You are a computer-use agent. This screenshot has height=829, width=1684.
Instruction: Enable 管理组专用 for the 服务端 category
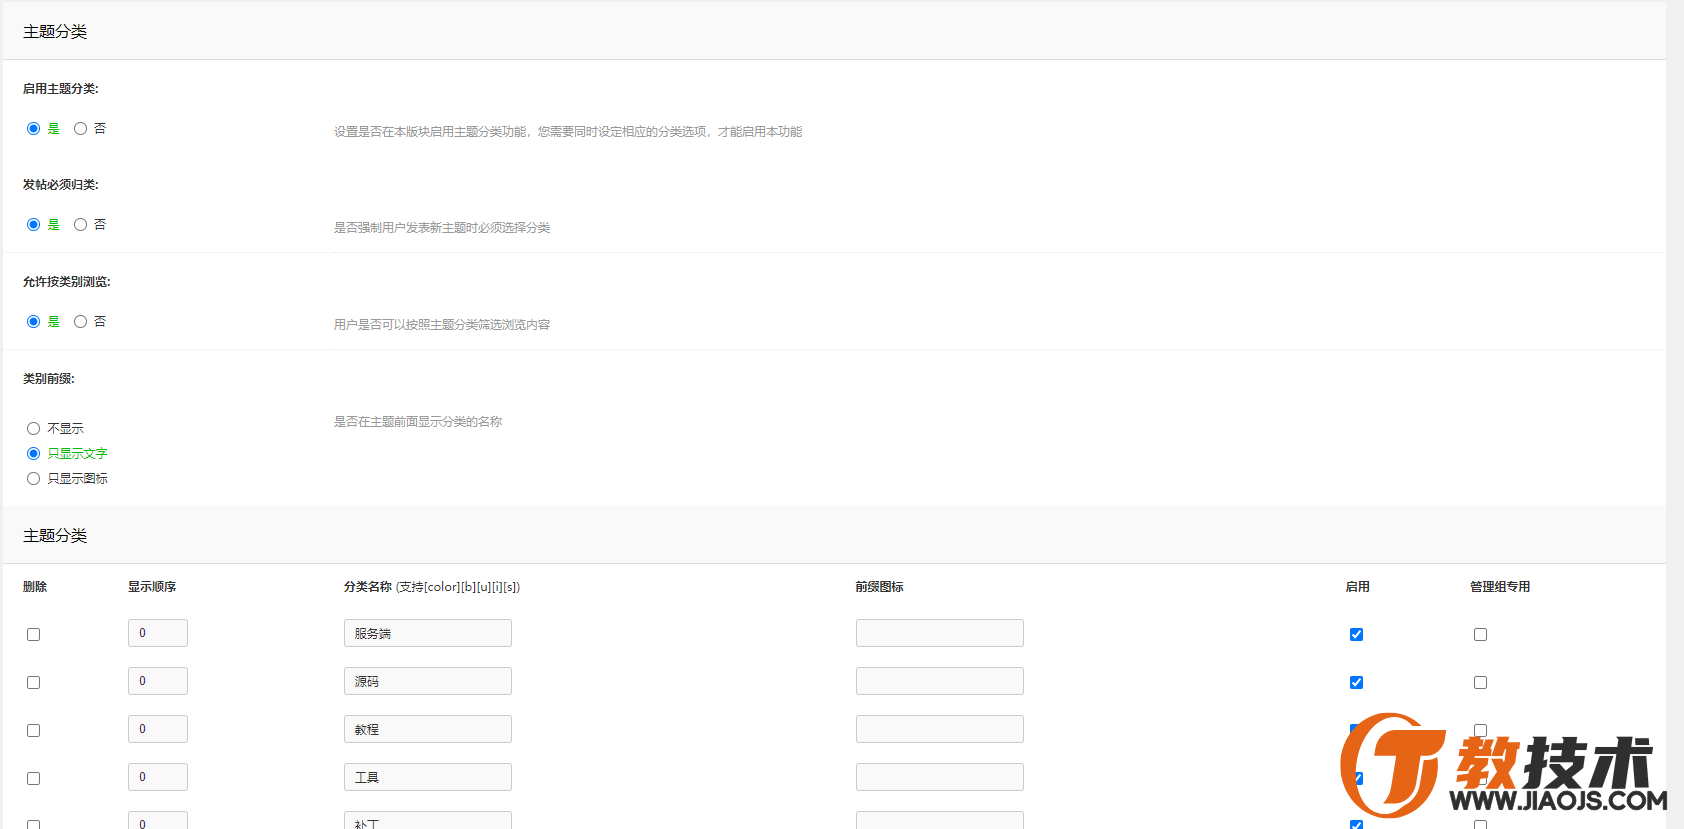pos(1480,635)
